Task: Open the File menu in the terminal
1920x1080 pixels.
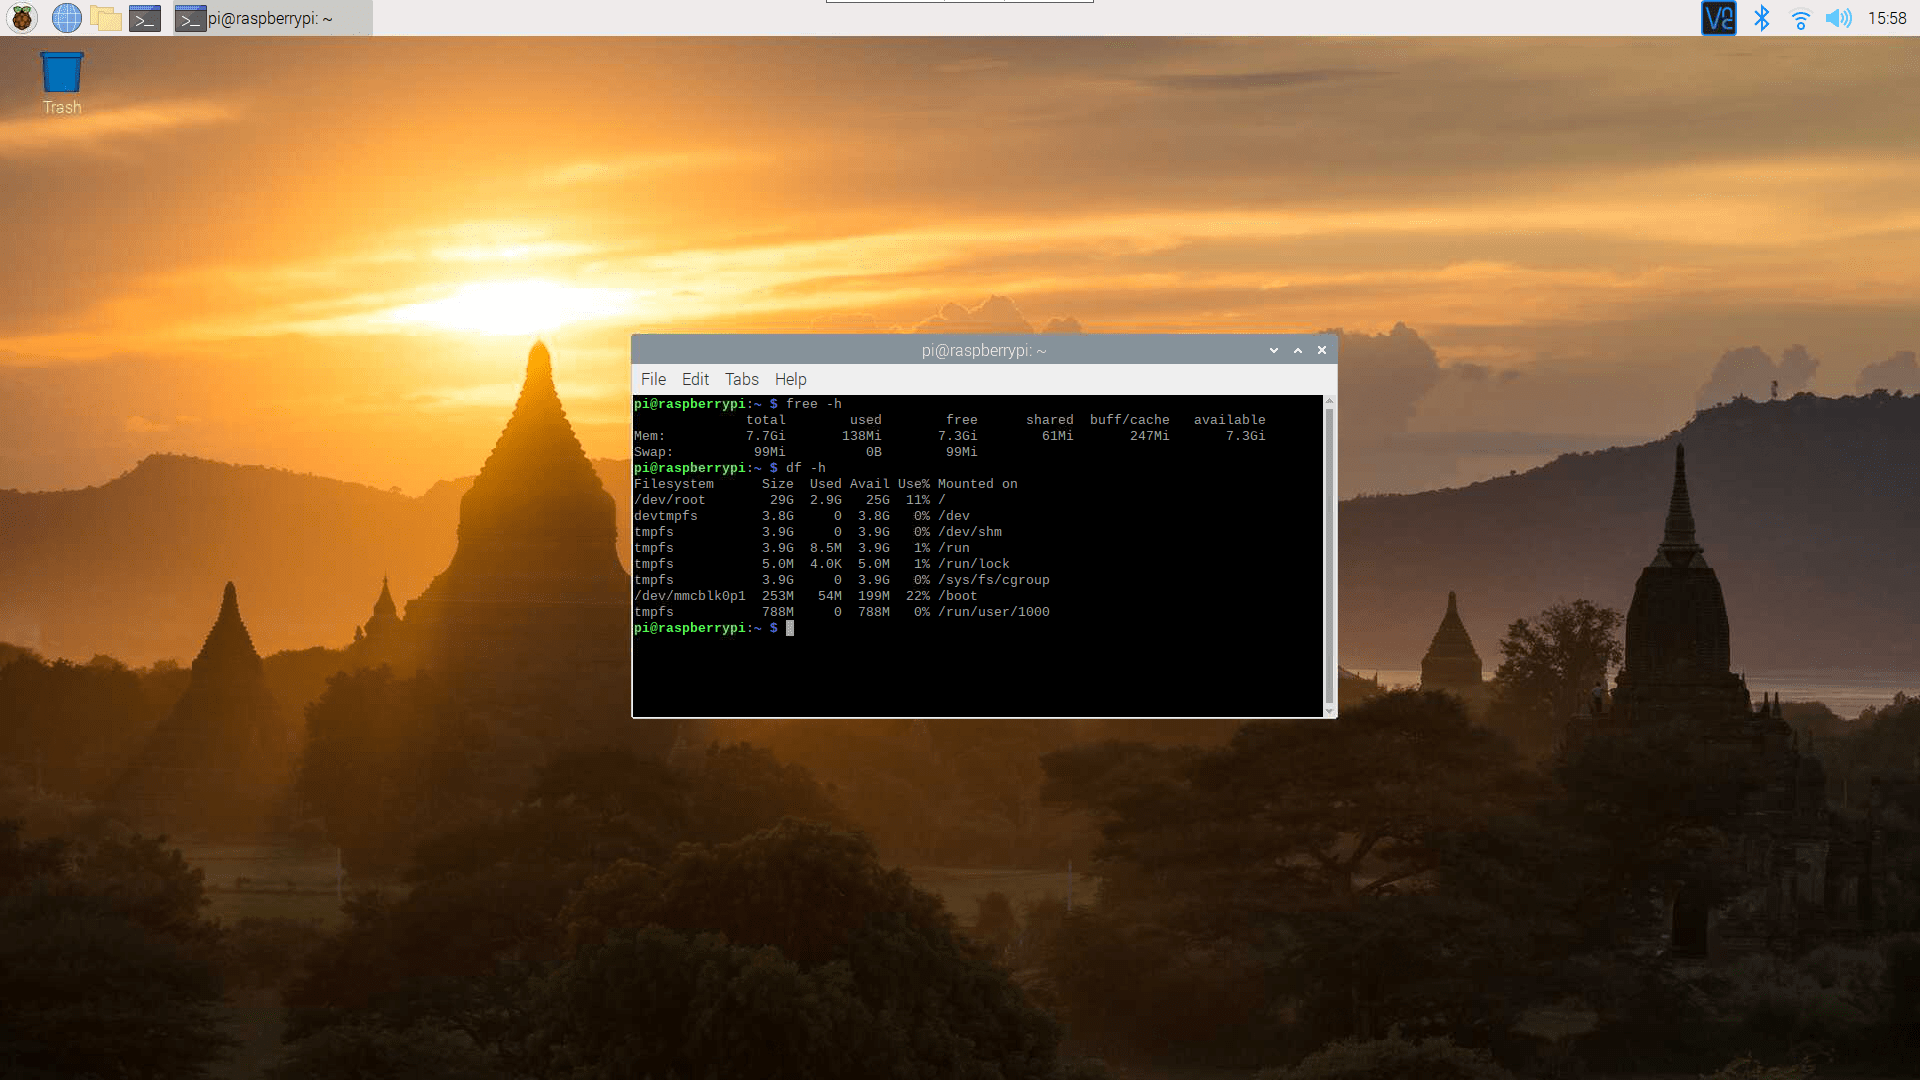Action: click(653, 379)
